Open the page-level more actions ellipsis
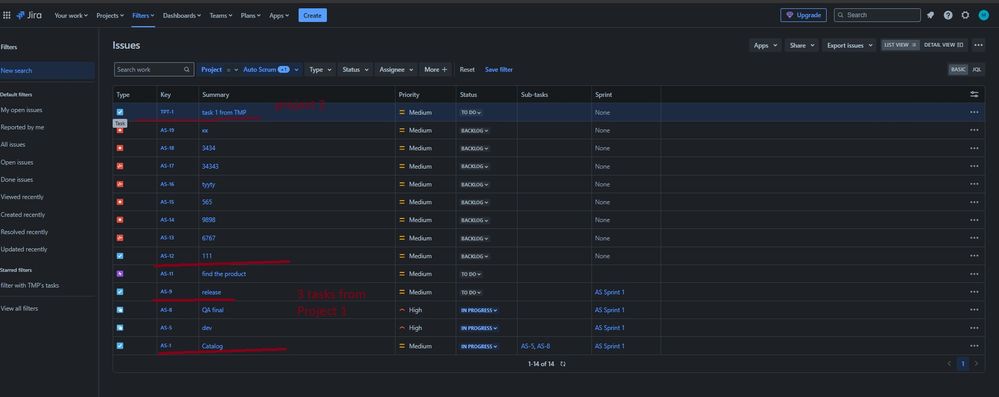This screenshot has width=999, height=397. point(978,45)
